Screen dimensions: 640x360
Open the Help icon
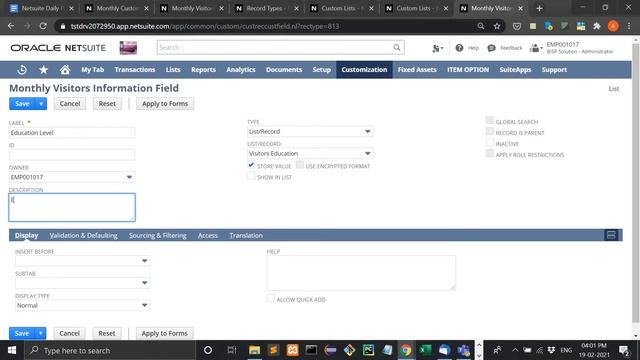459,48
